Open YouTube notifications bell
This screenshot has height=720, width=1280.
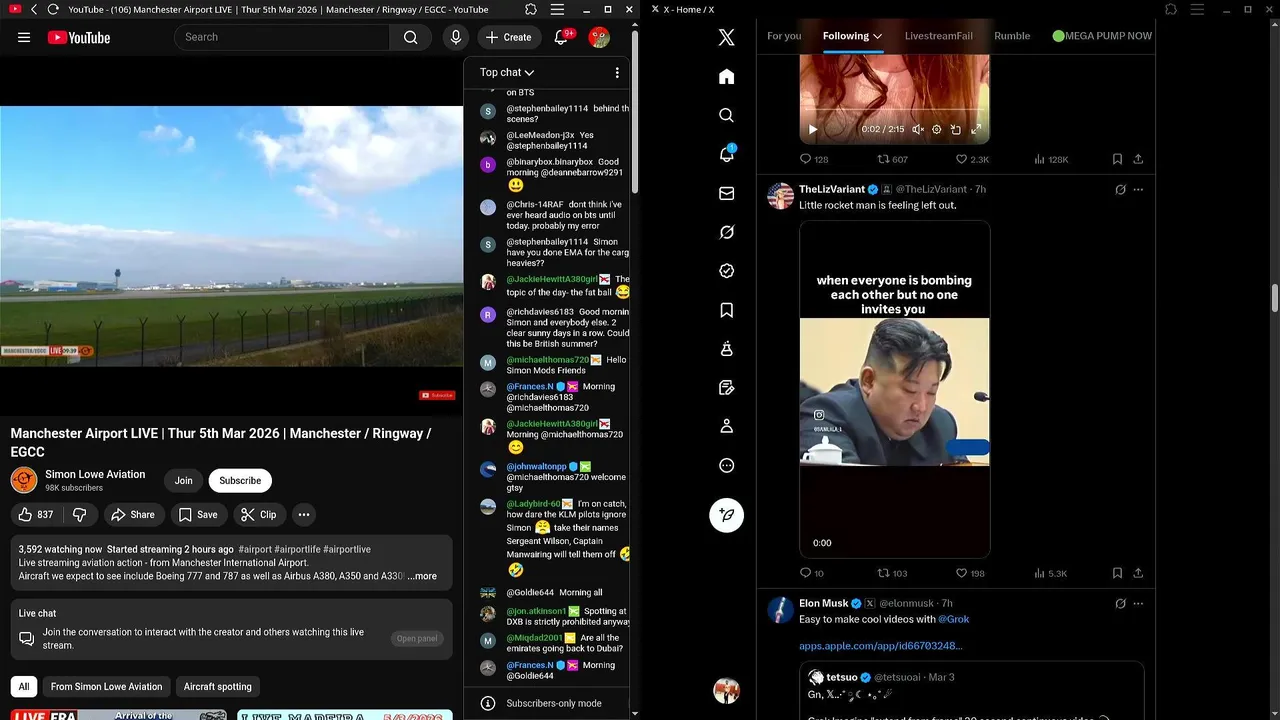pyautogui.click(x=562, y=37)
